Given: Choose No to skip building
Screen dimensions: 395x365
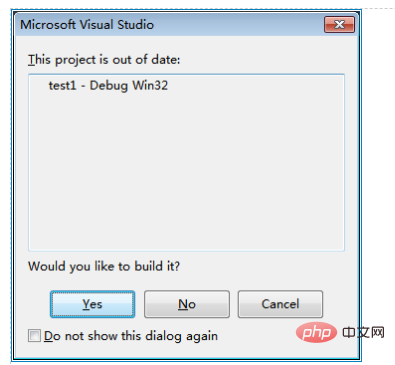Looking at the screenshot, I should click(187, 304).
